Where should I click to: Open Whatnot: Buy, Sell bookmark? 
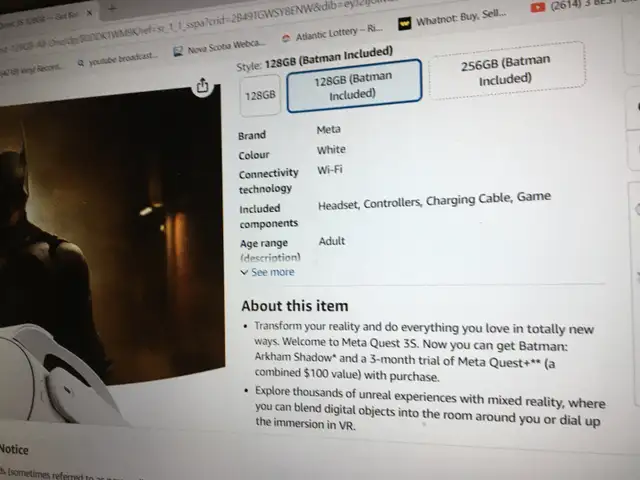point(453,18)
